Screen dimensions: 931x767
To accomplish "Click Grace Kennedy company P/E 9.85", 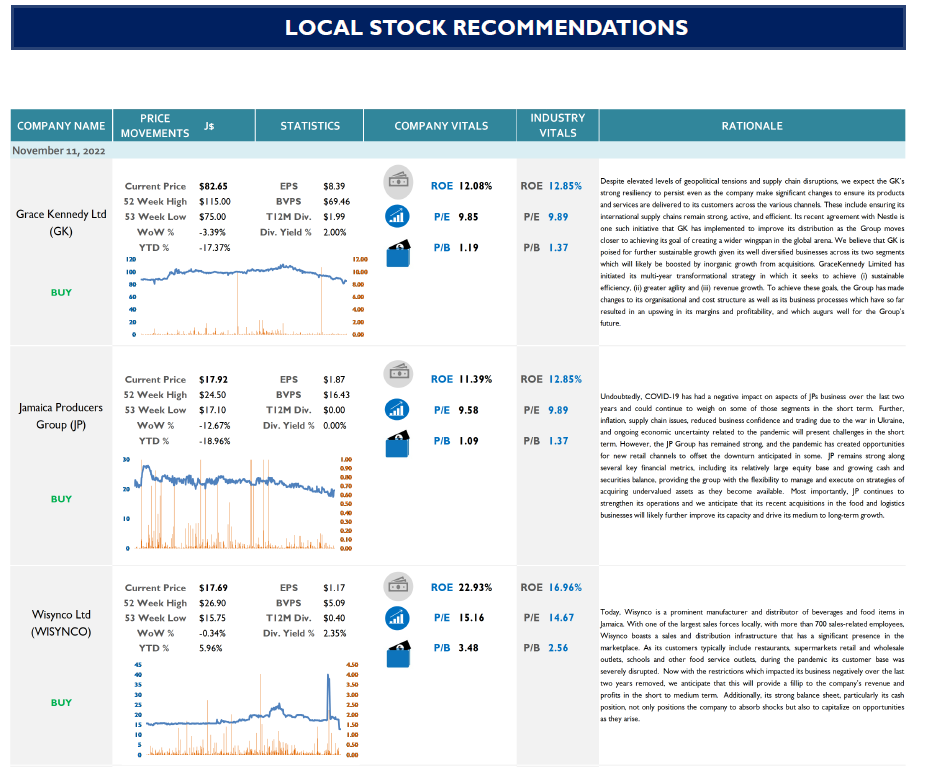I will point(468,217).
